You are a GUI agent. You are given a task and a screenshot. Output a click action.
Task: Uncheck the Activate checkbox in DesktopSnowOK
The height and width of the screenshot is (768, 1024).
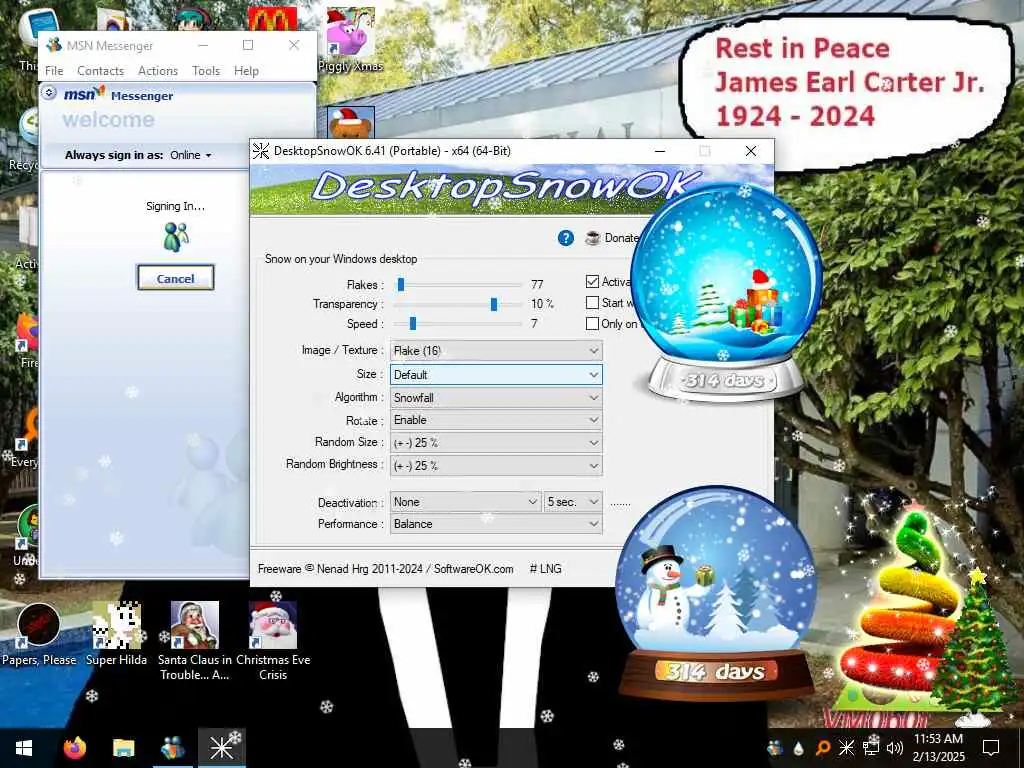click(592, 281)
